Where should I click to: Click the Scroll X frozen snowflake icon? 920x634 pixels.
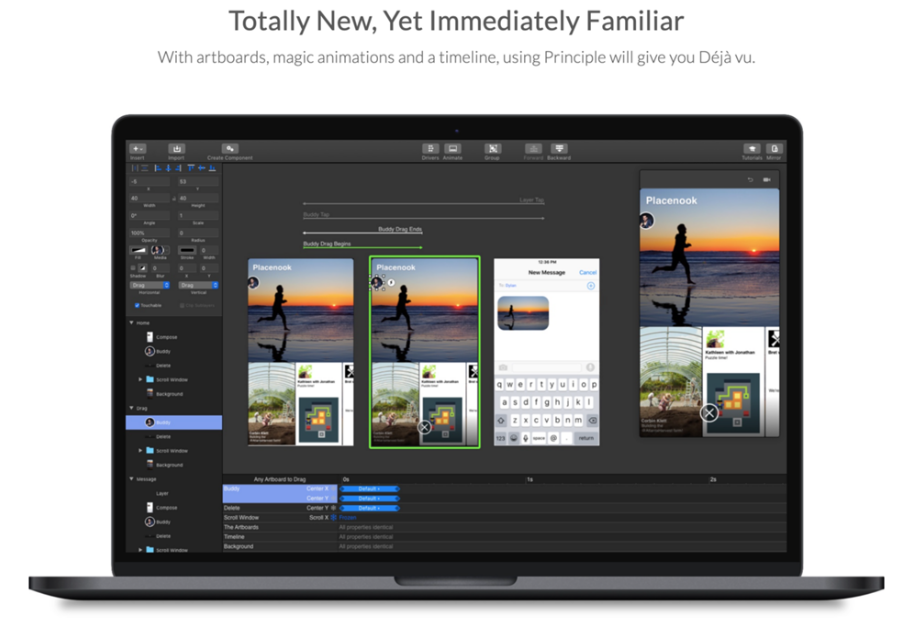point(333,517)
